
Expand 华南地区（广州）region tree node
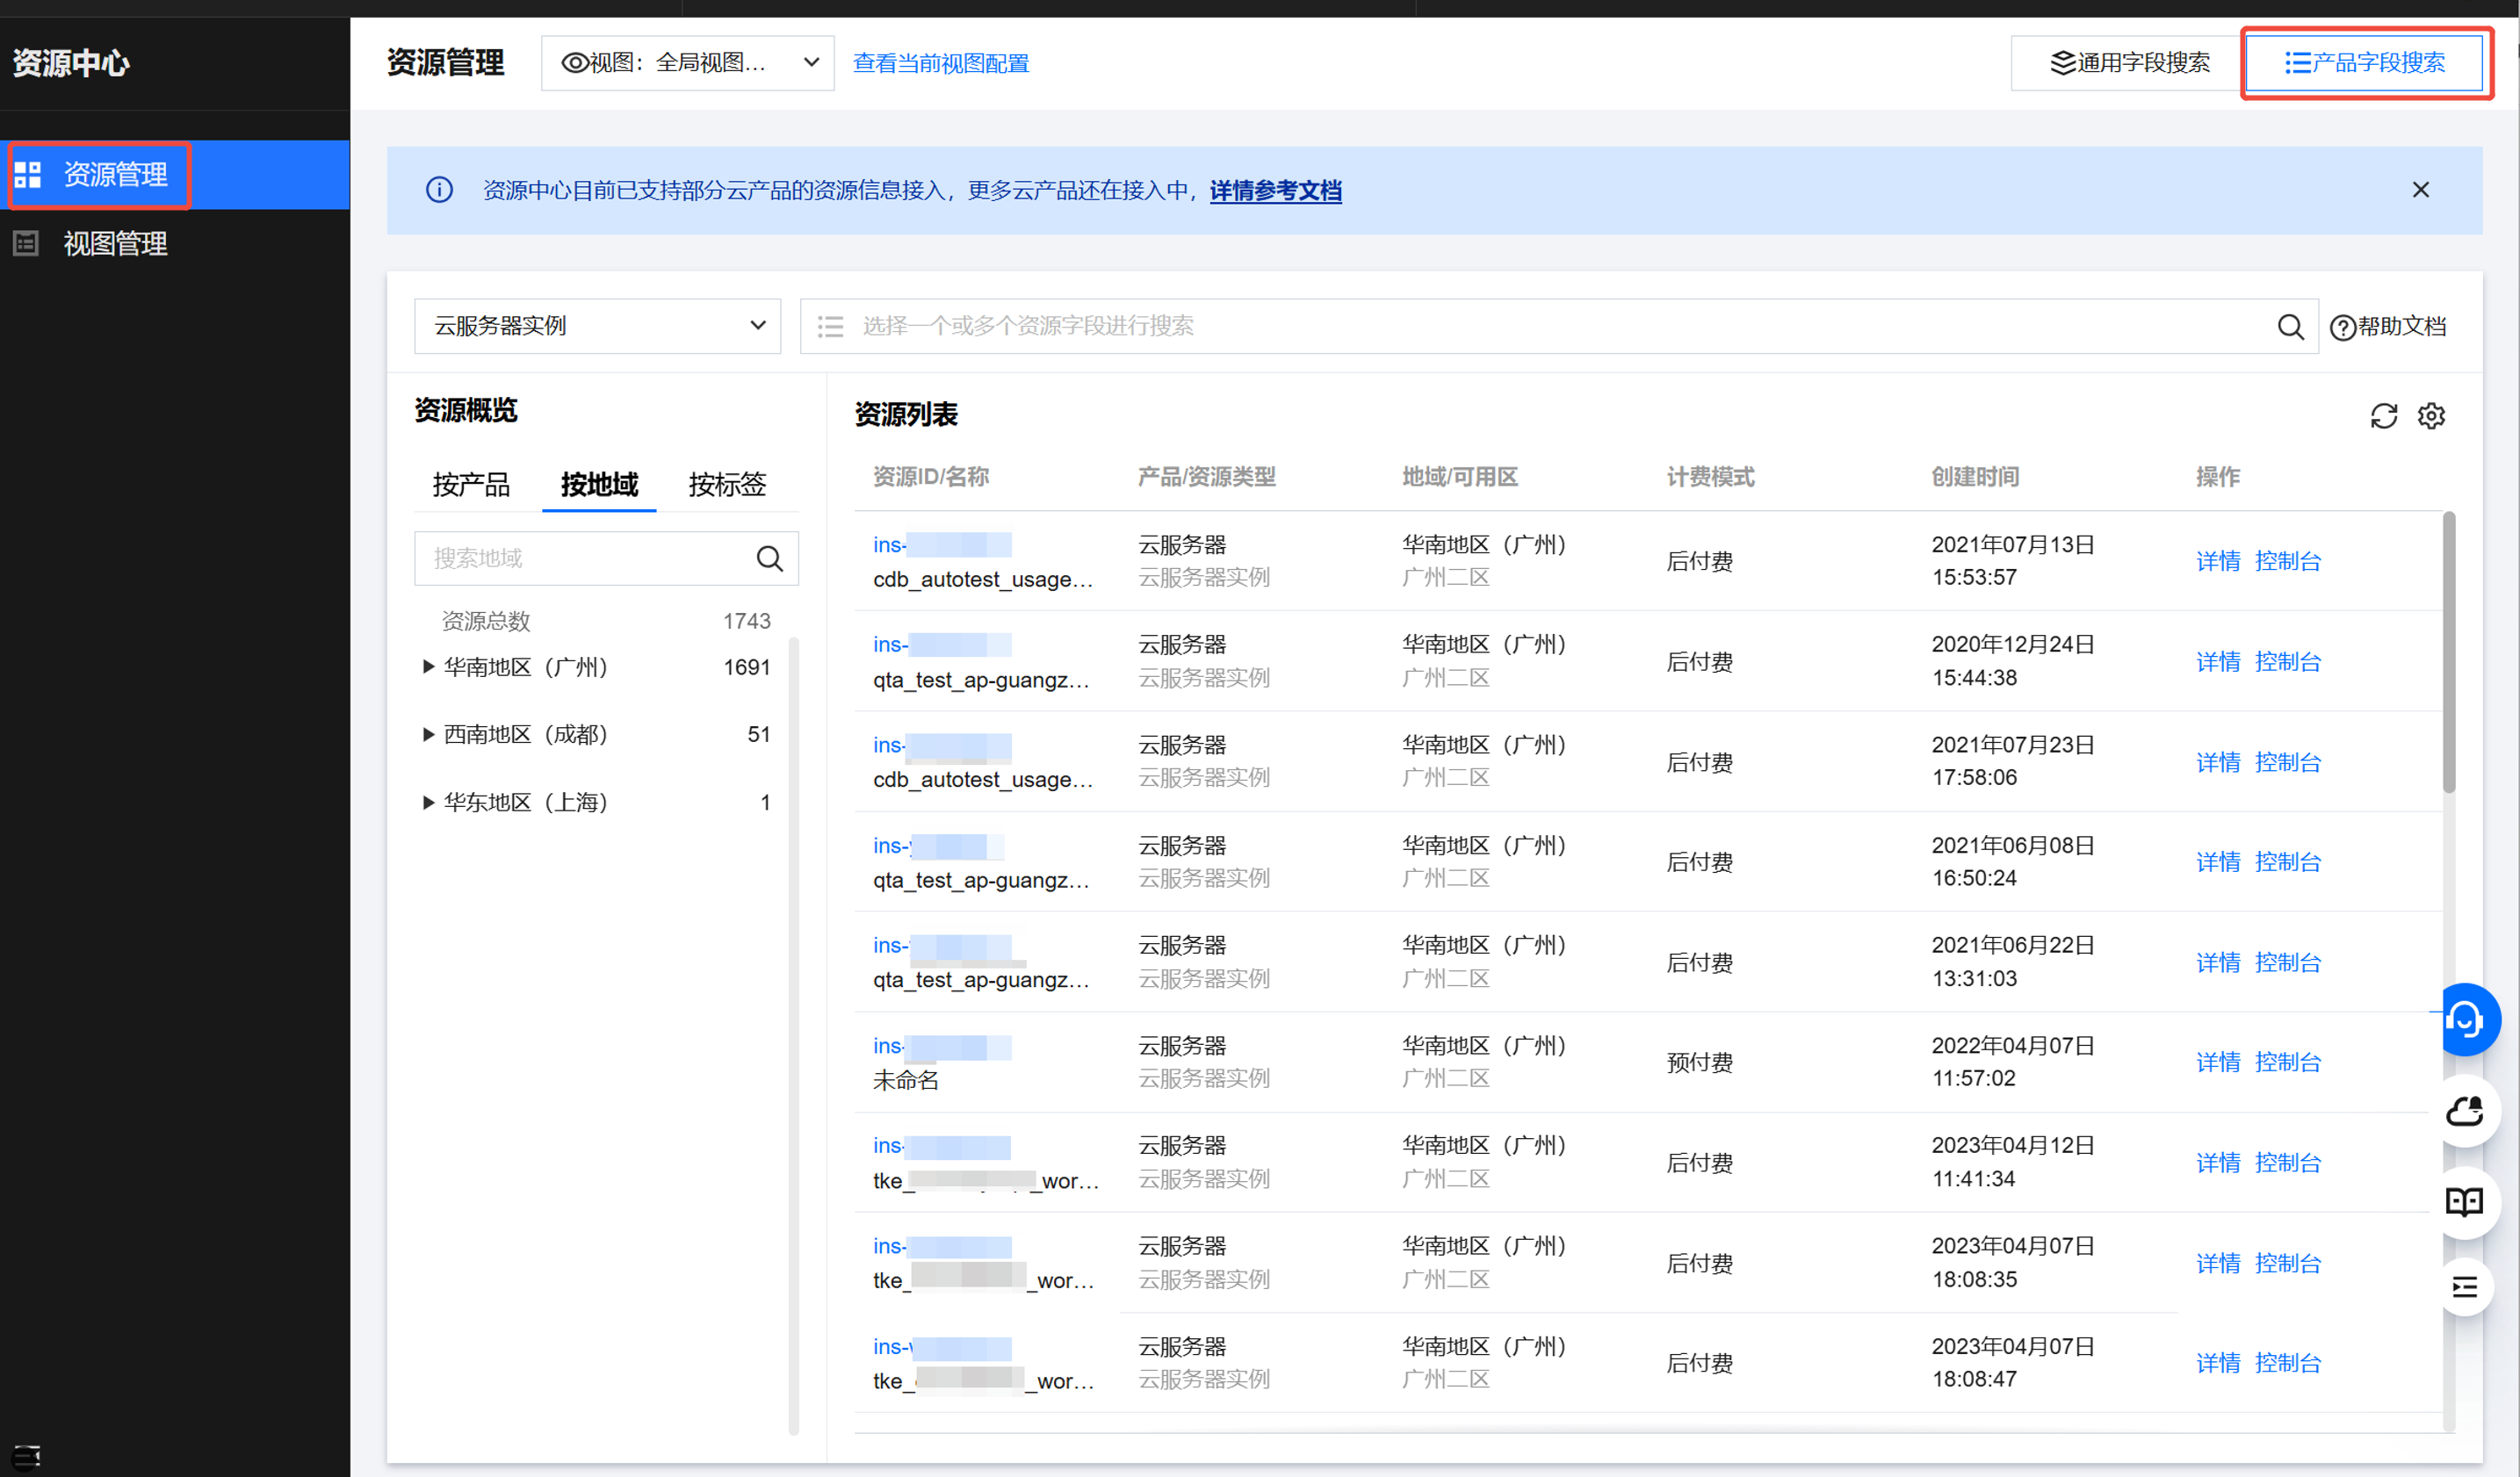[428, 667]
